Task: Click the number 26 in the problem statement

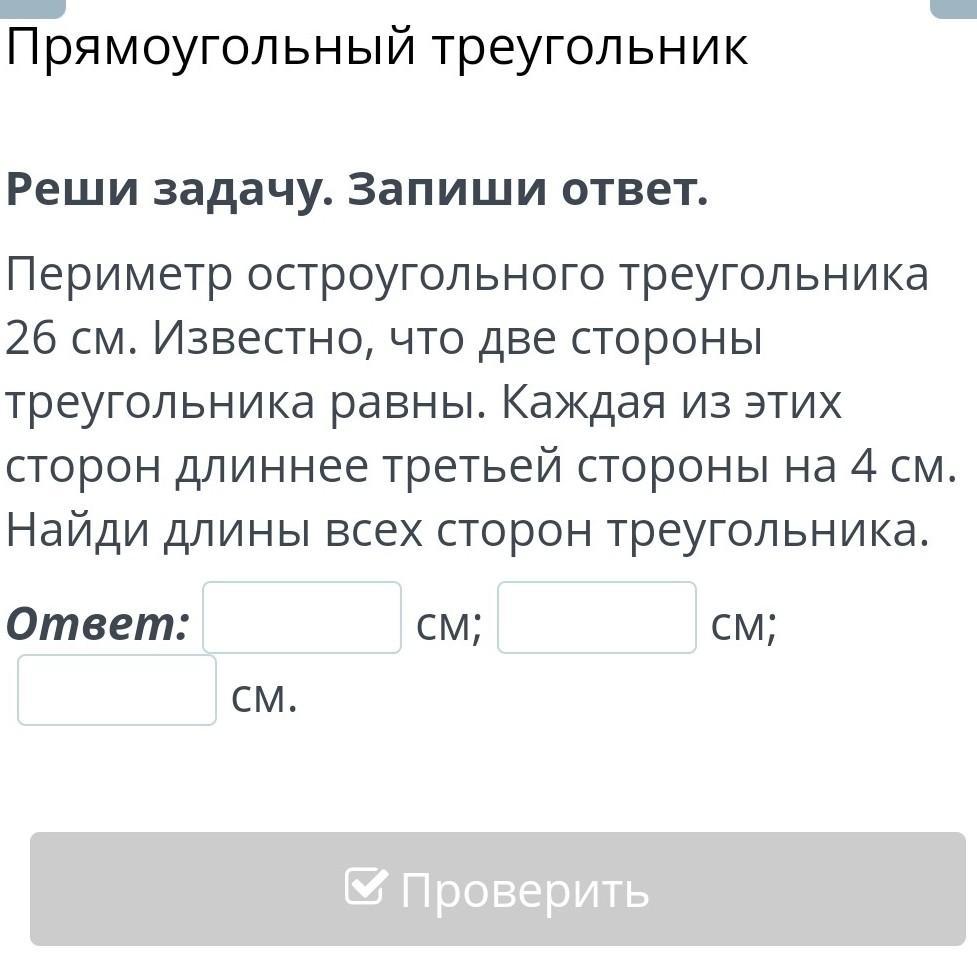Action: pyautogui.click(x=31, y=338)
